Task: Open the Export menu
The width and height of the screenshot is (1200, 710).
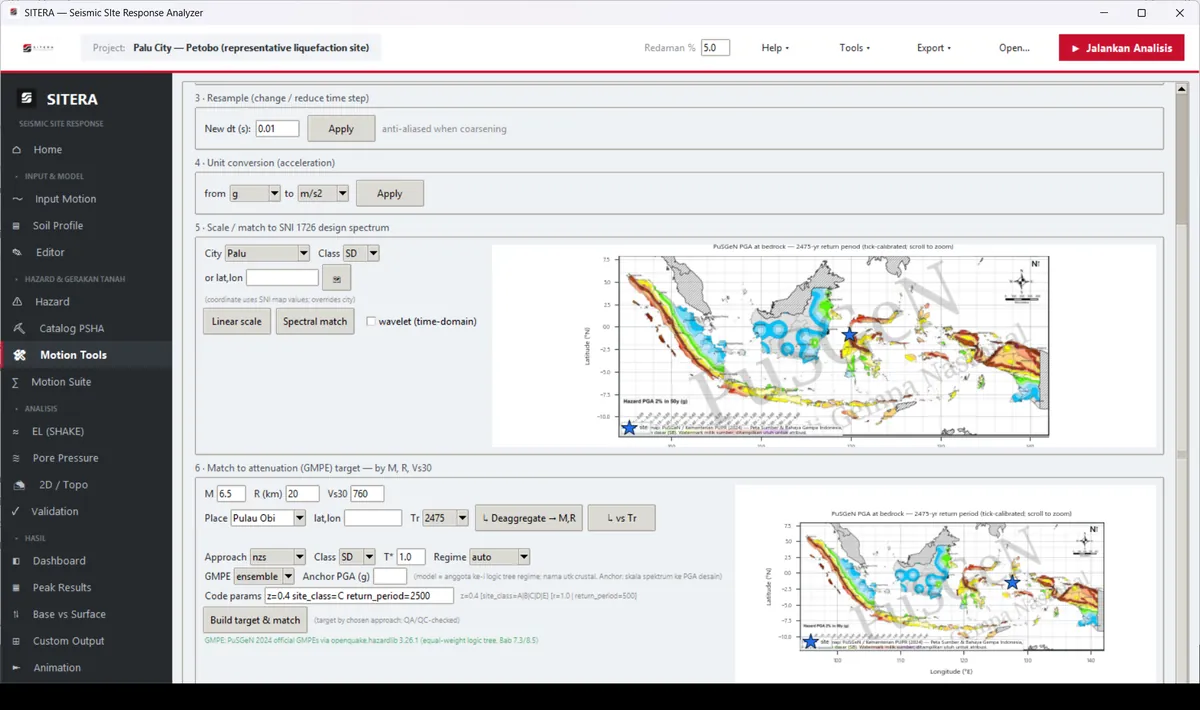Action: [934, 48]
